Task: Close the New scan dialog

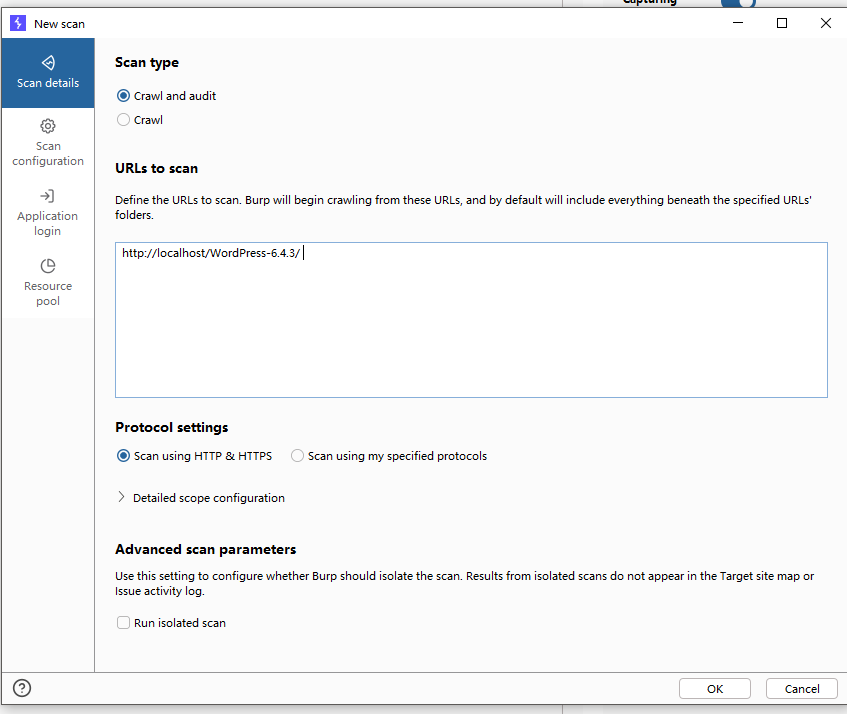Action: [825, 23]
